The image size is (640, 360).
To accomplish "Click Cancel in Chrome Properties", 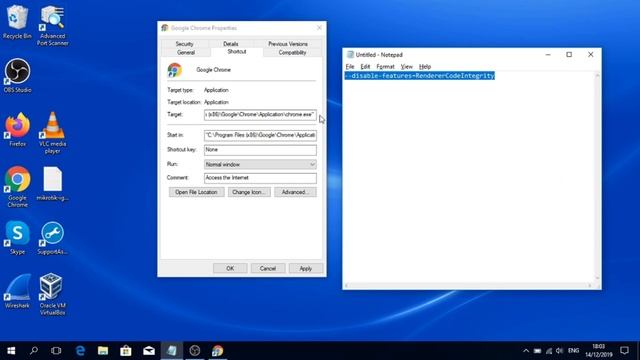I will pyautogui.click(x=268, y=269).
